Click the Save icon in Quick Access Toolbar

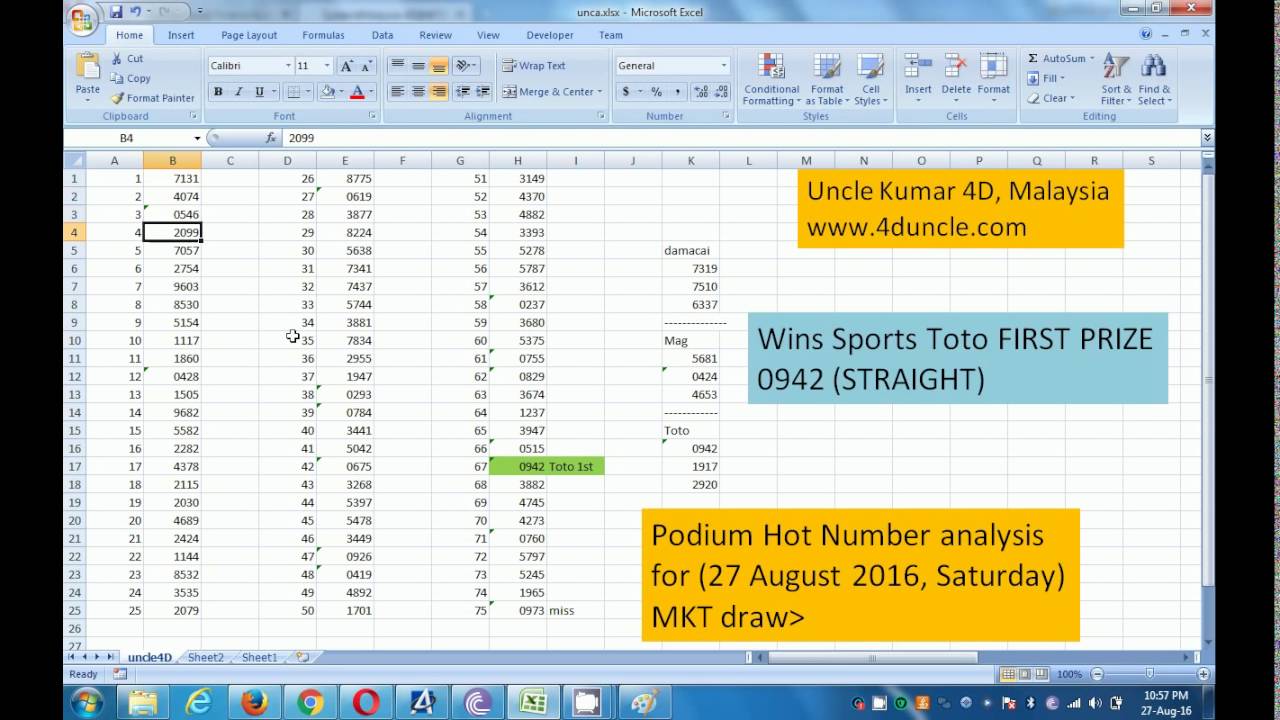(116, 12)
